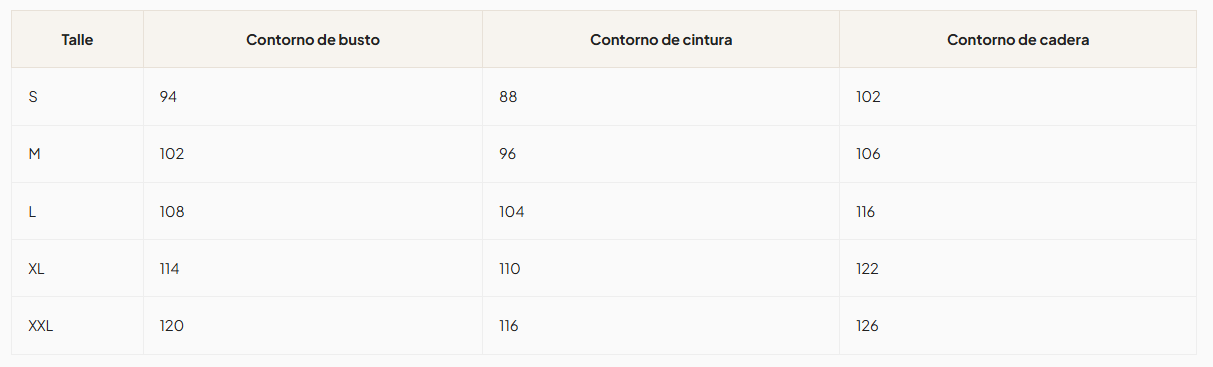Image resolution: width=1213 pixels, height=367 pixels.
Task: Select hip value 106 in M row
Action: point(868,154)
